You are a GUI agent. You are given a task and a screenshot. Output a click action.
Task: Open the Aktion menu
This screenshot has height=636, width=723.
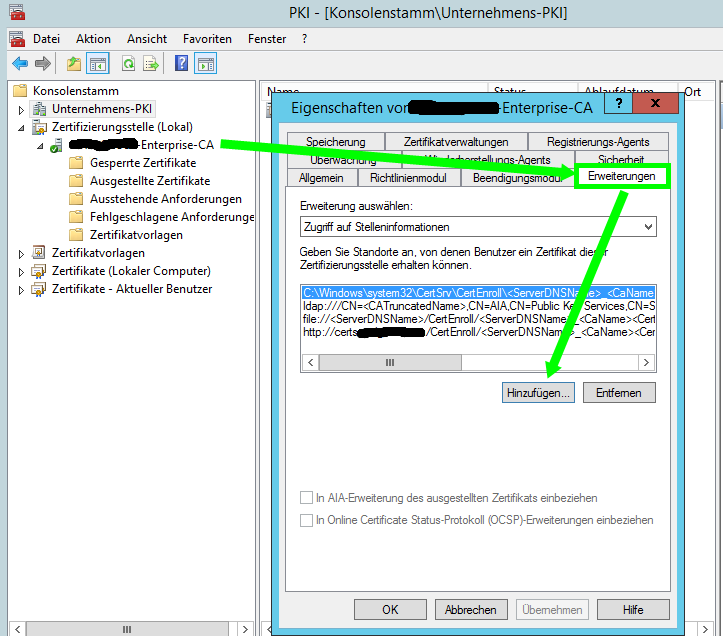[x=94, y=39]
